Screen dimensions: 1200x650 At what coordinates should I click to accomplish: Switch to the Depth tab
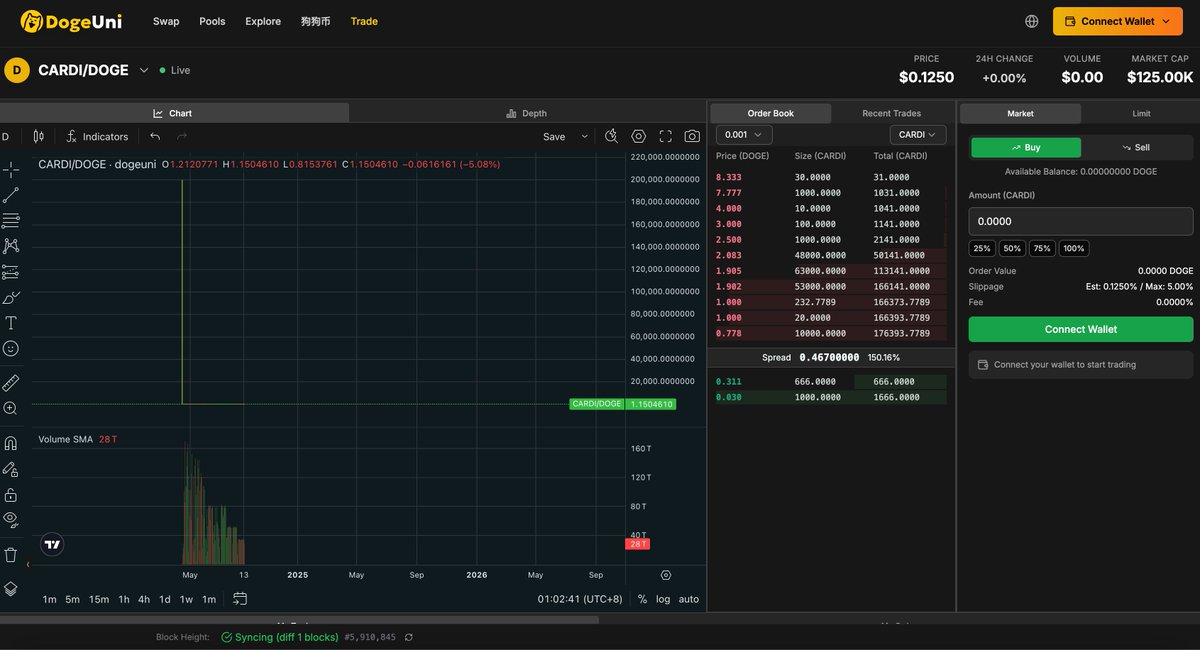527,113
